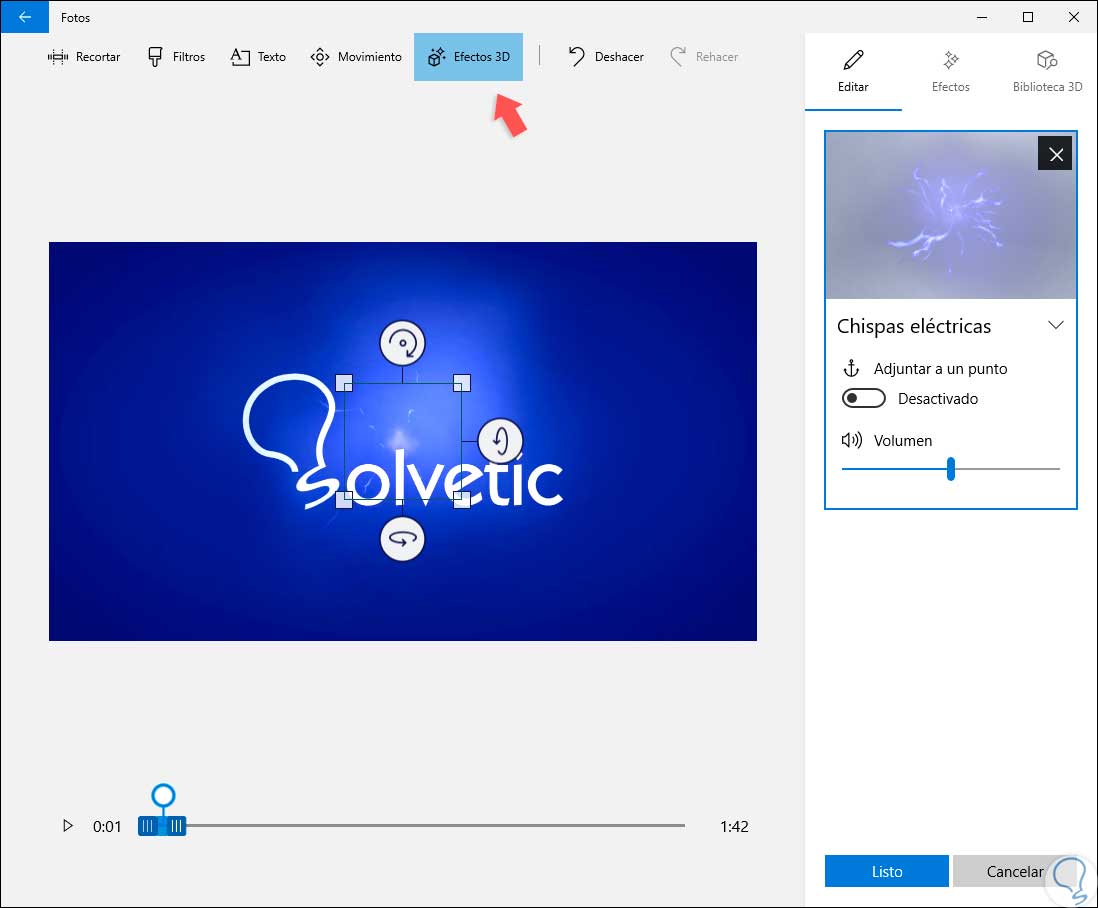Discard changes with Cancelar button
Screen dimensions: 1098x908
click(1014, 872)
